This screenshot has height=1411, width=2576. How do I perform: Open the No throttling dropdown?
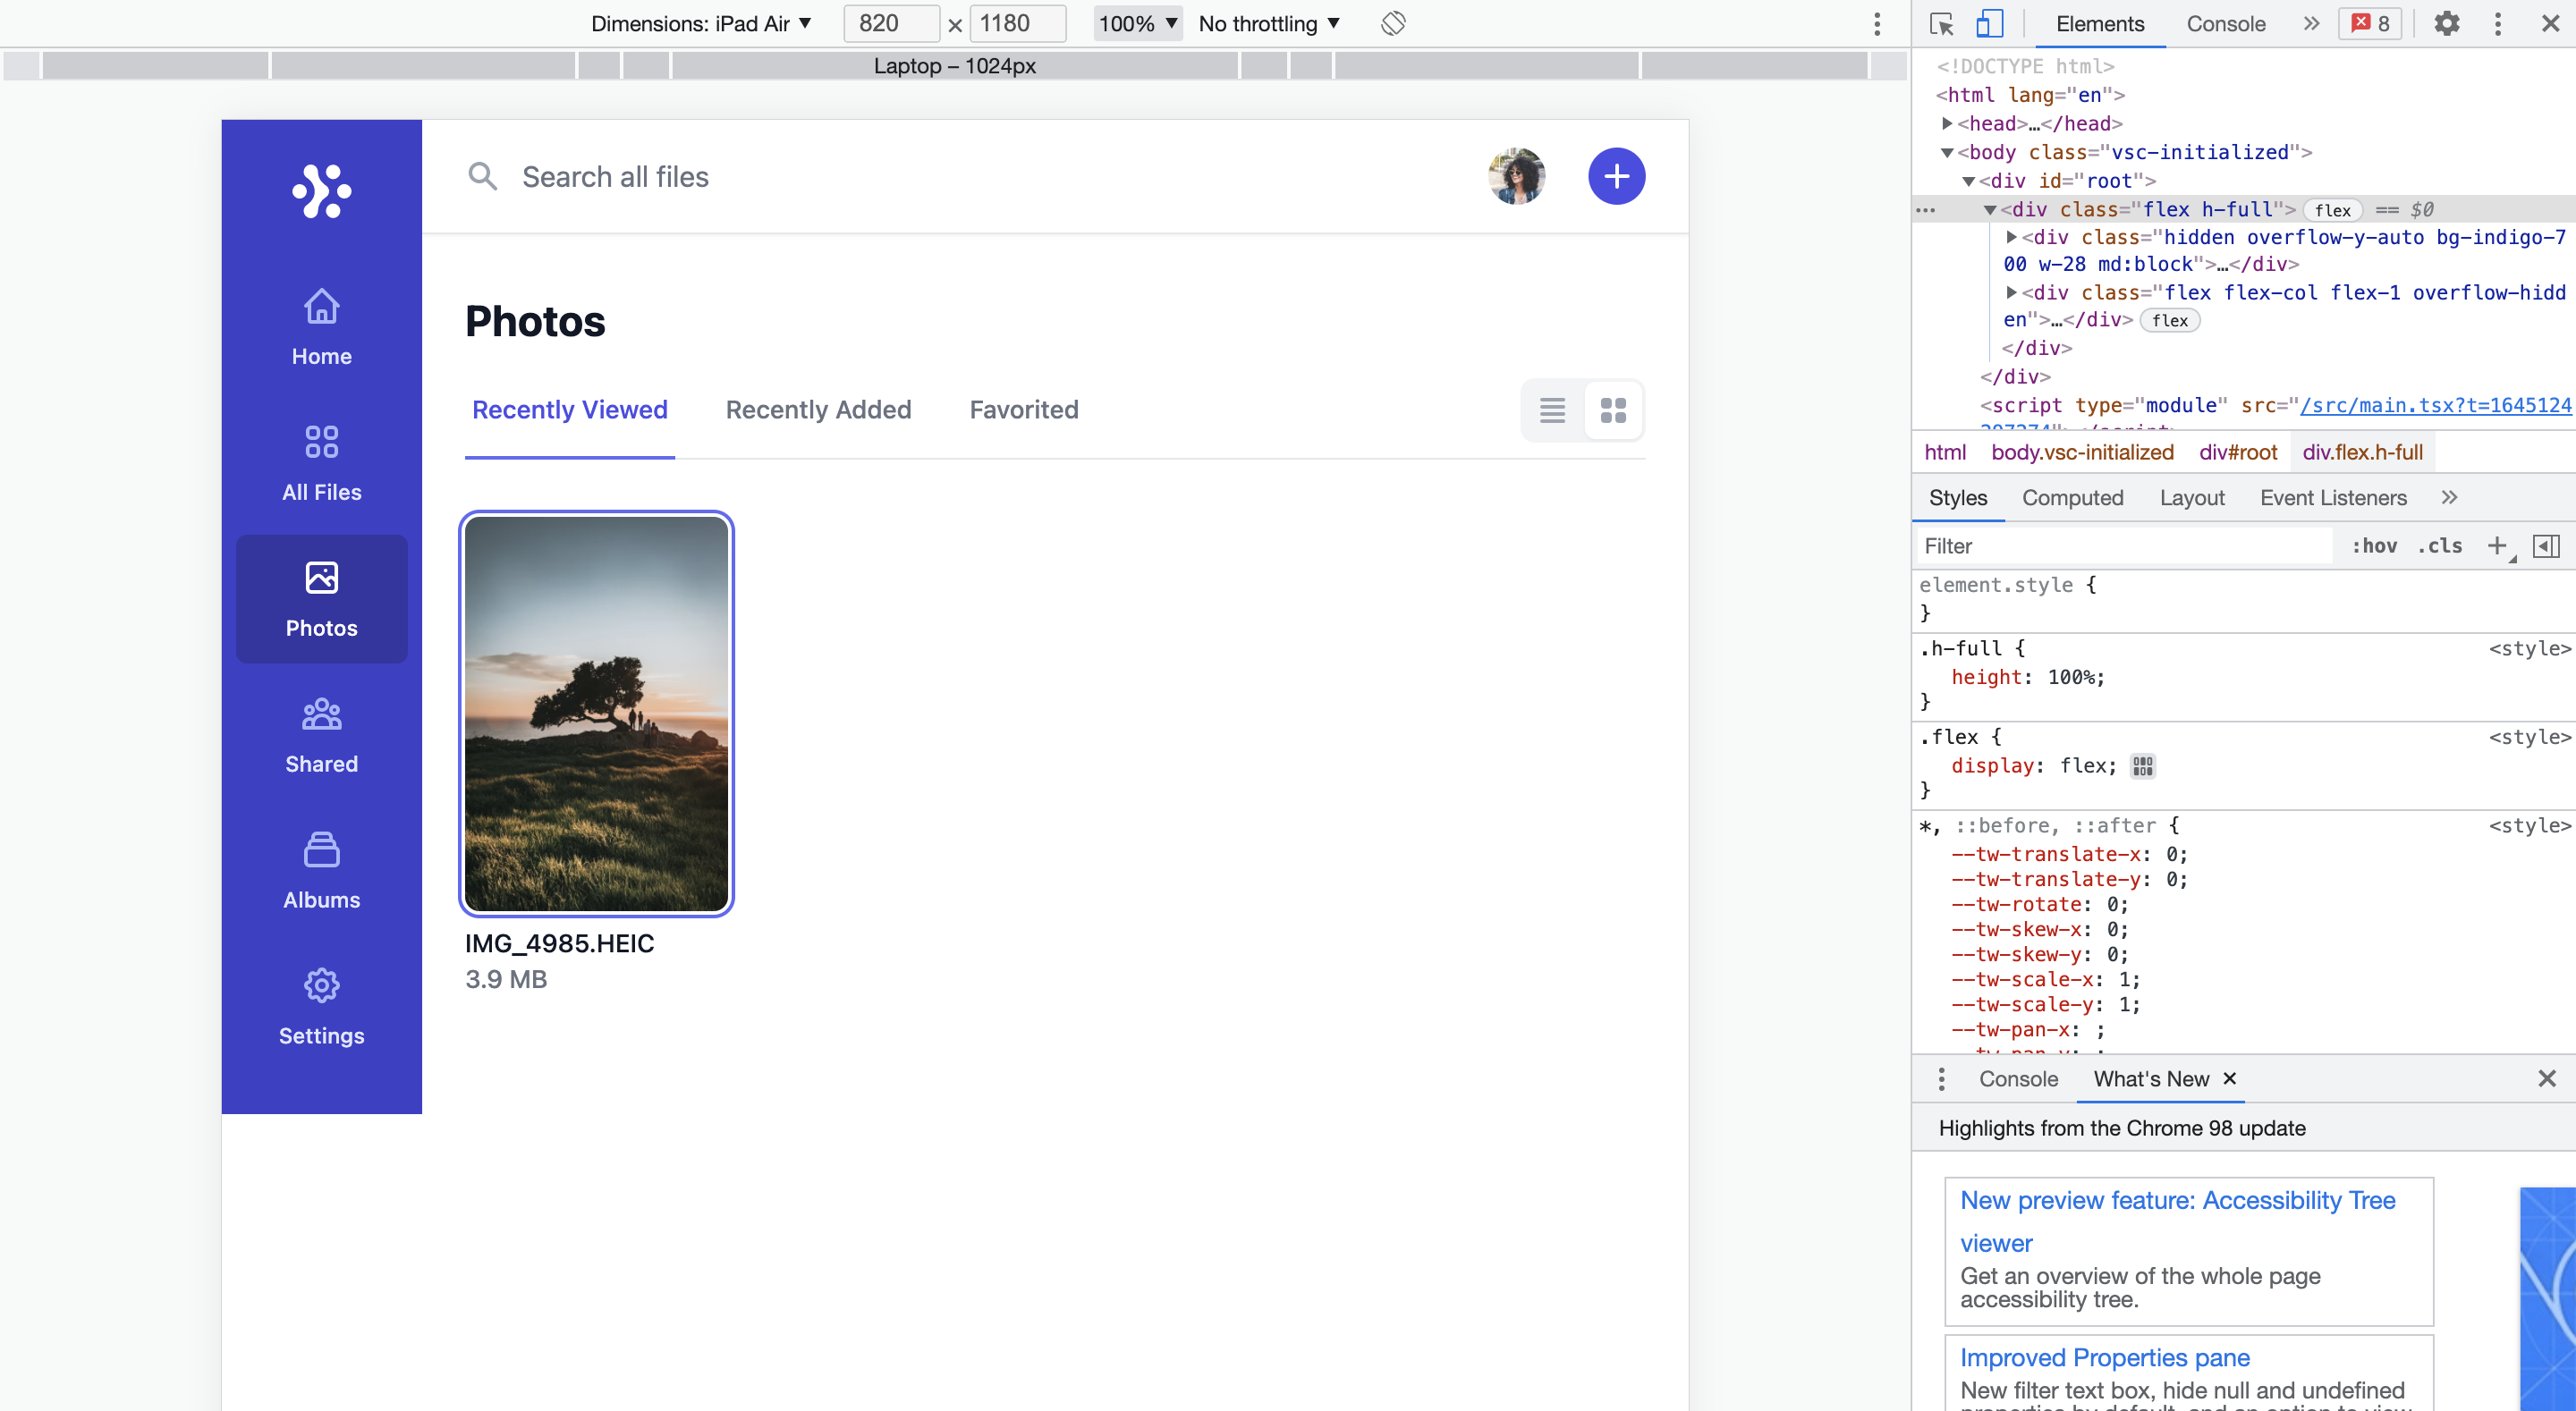click(1268, 23)
